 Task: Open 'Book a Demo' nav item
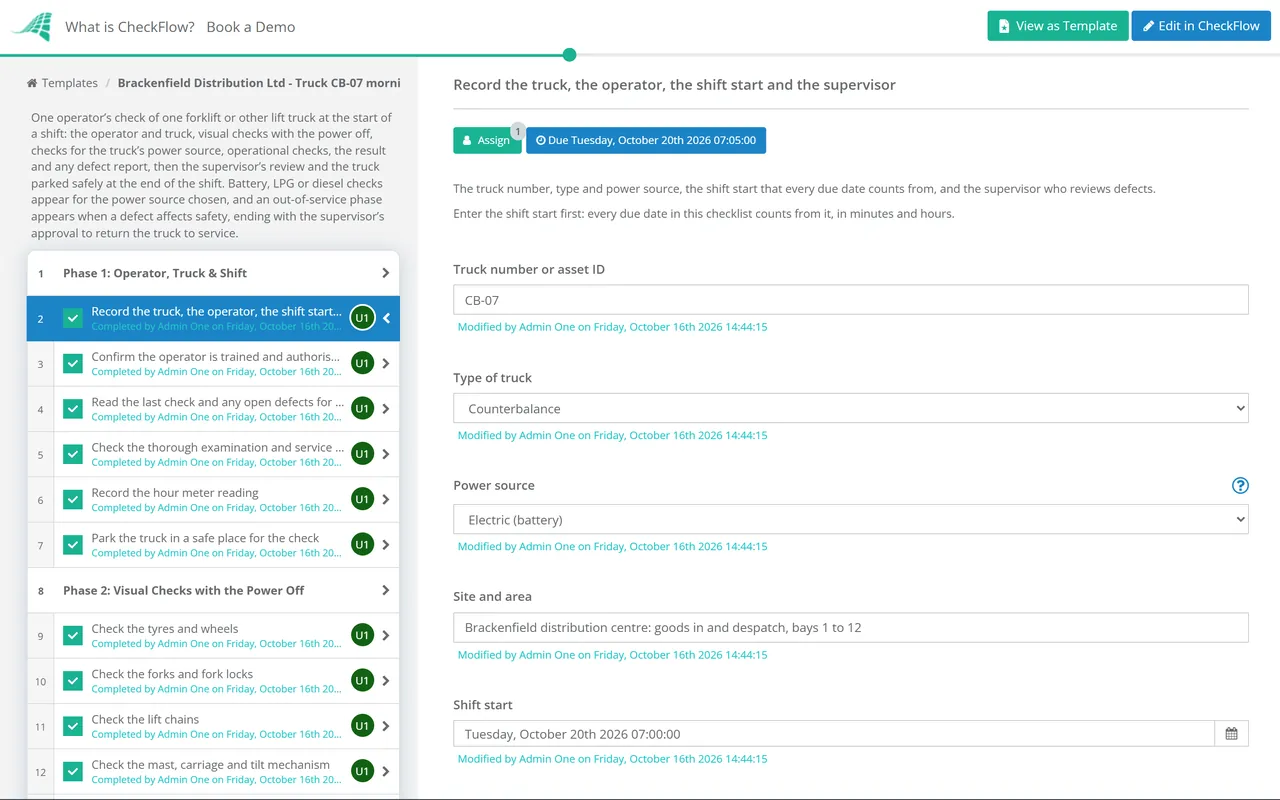[251, 27]
